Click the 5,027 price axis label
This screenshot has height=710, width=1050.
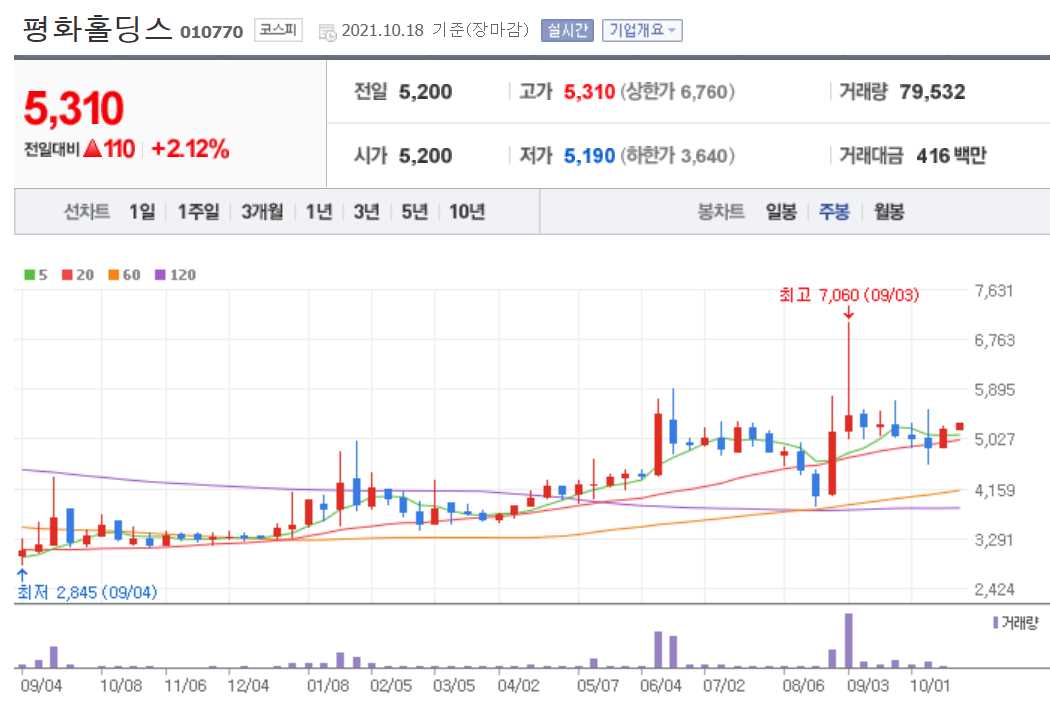pos(994,439)
